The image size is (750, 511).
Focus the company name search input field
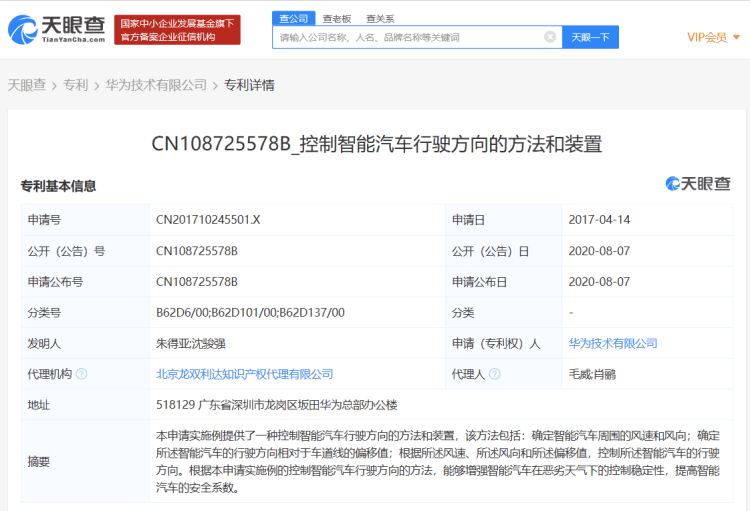410,37
